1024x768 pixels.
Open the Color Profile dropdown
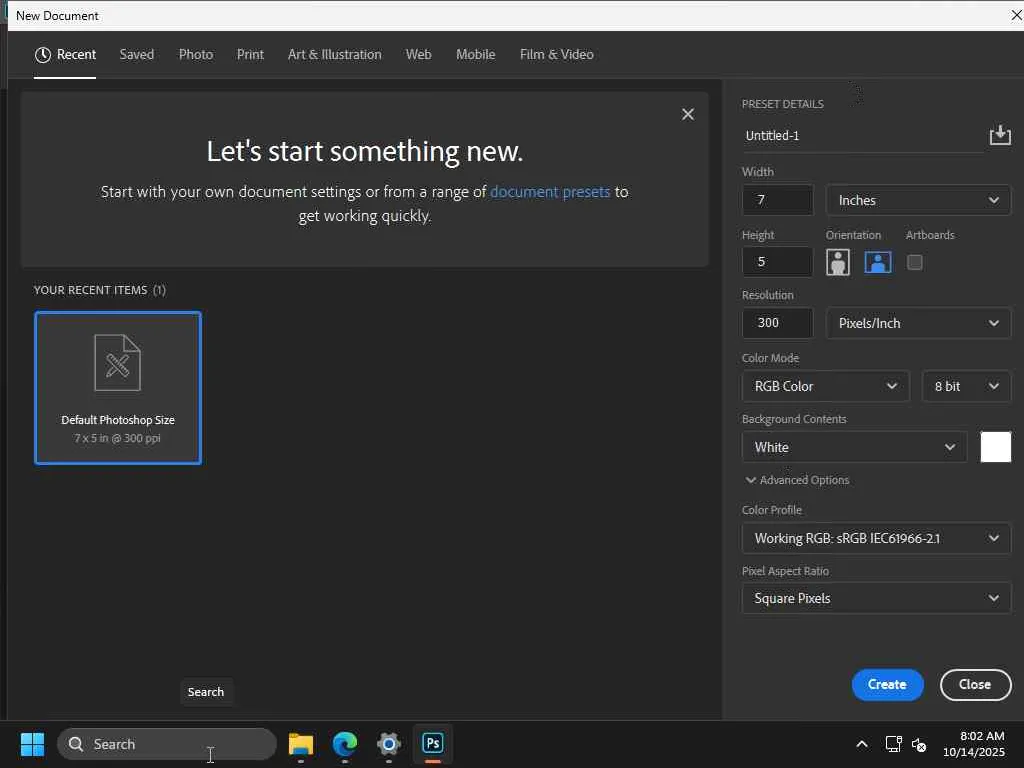click(876, 538)
